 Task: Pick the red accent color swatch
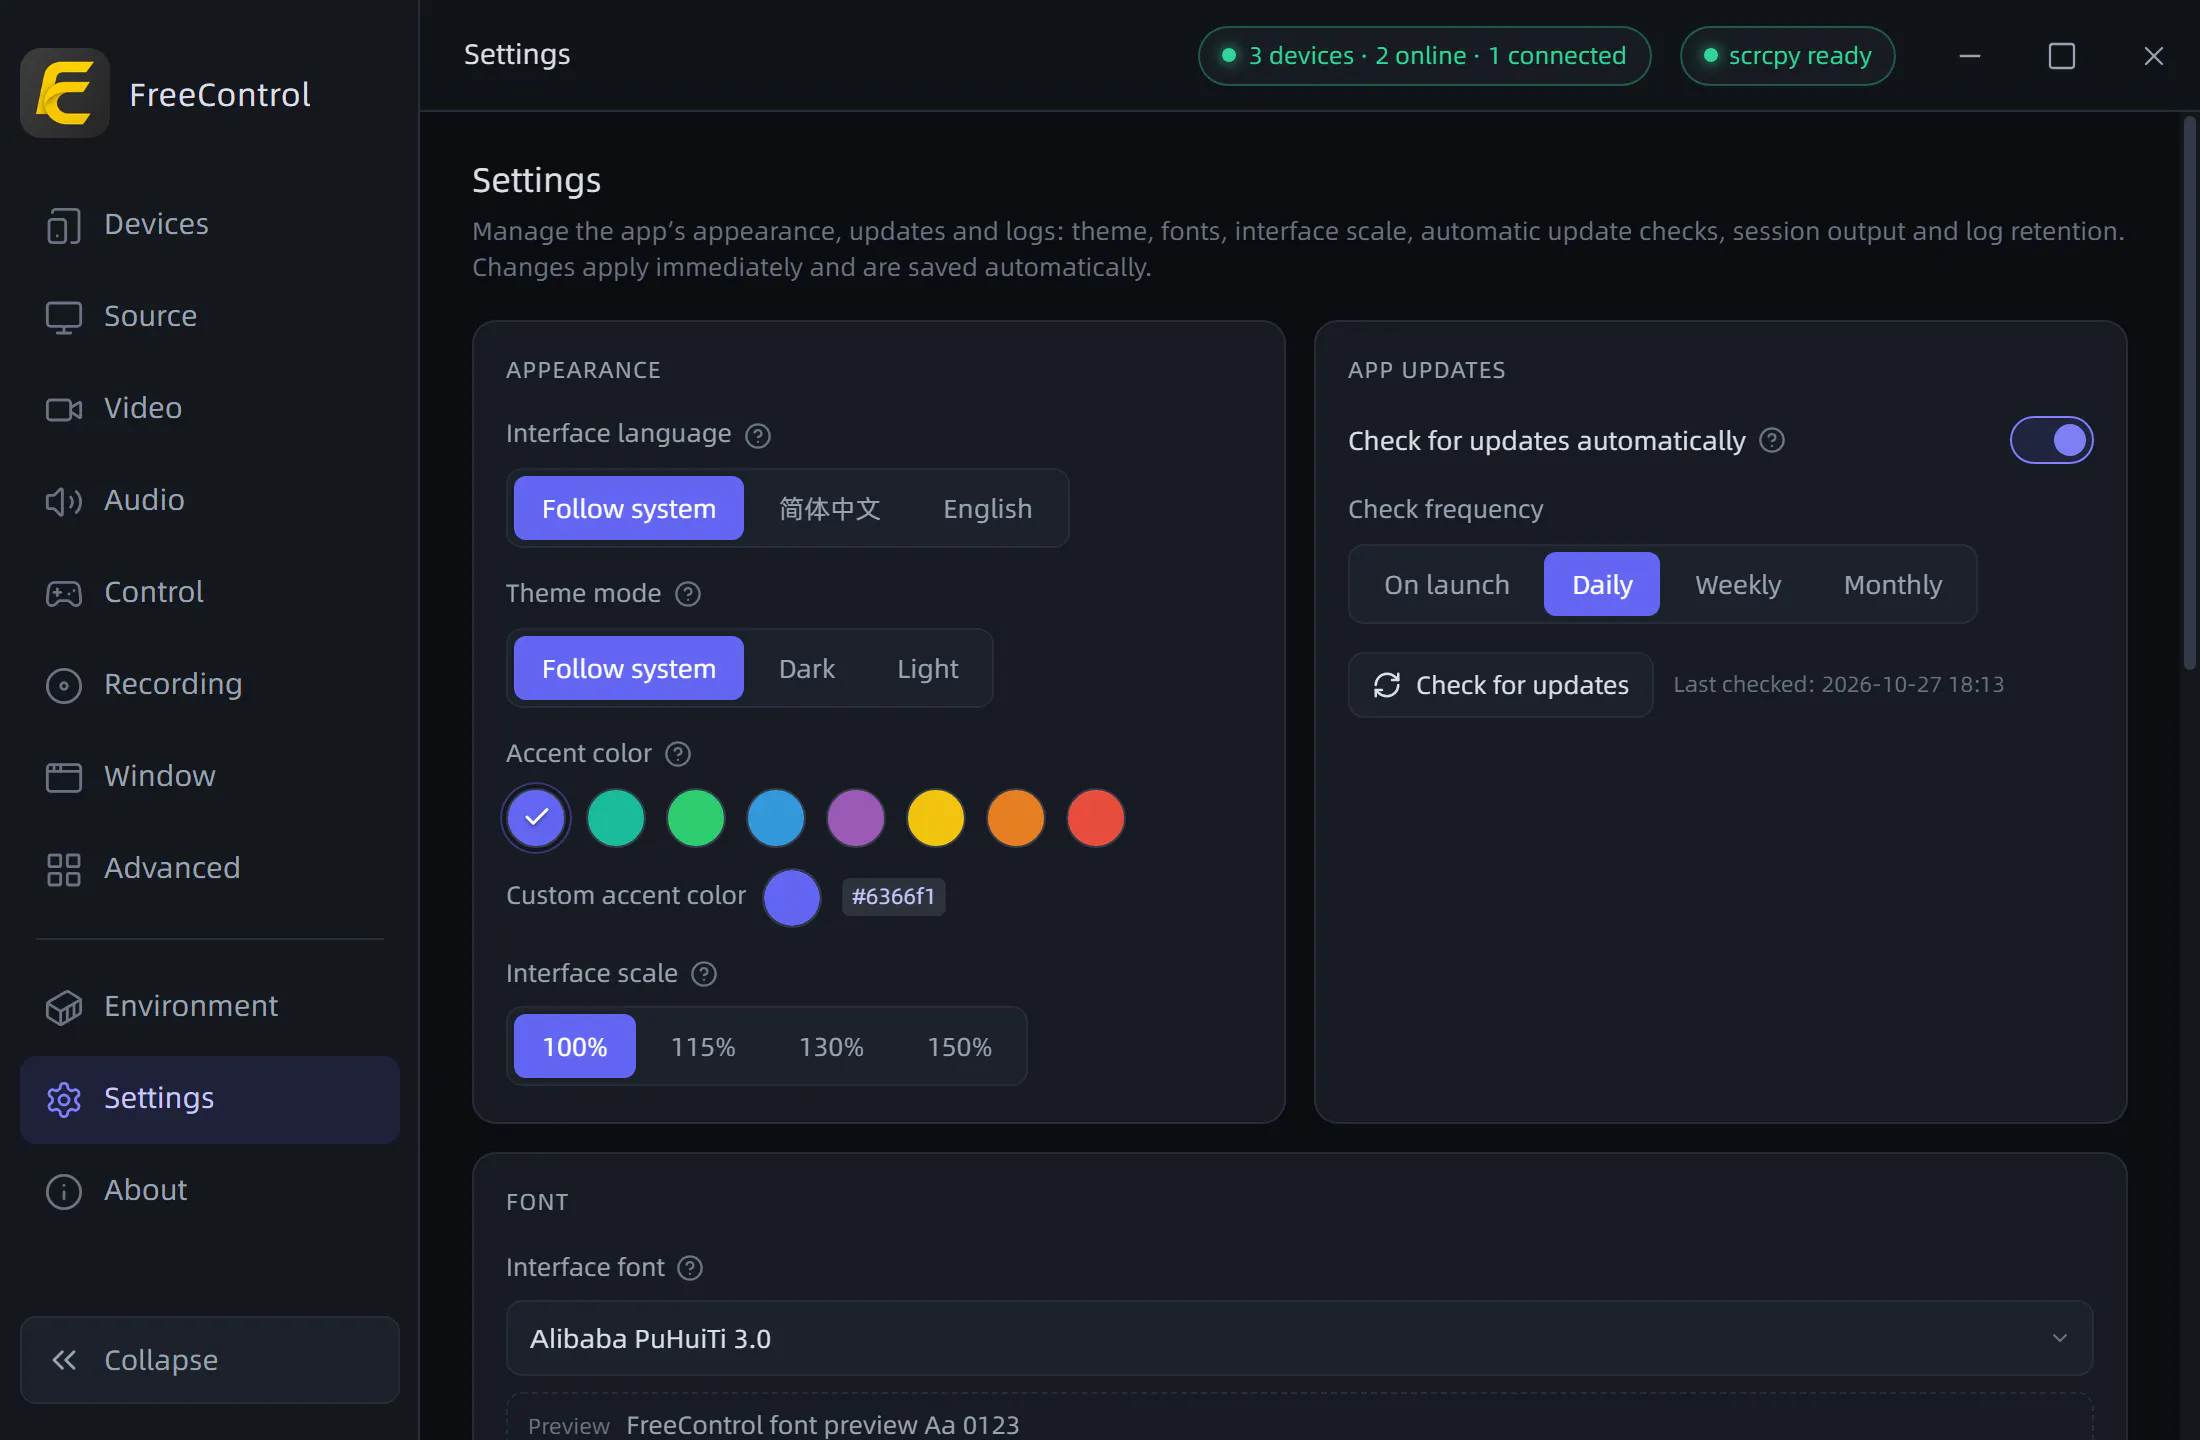click(x=1096, y=818)
